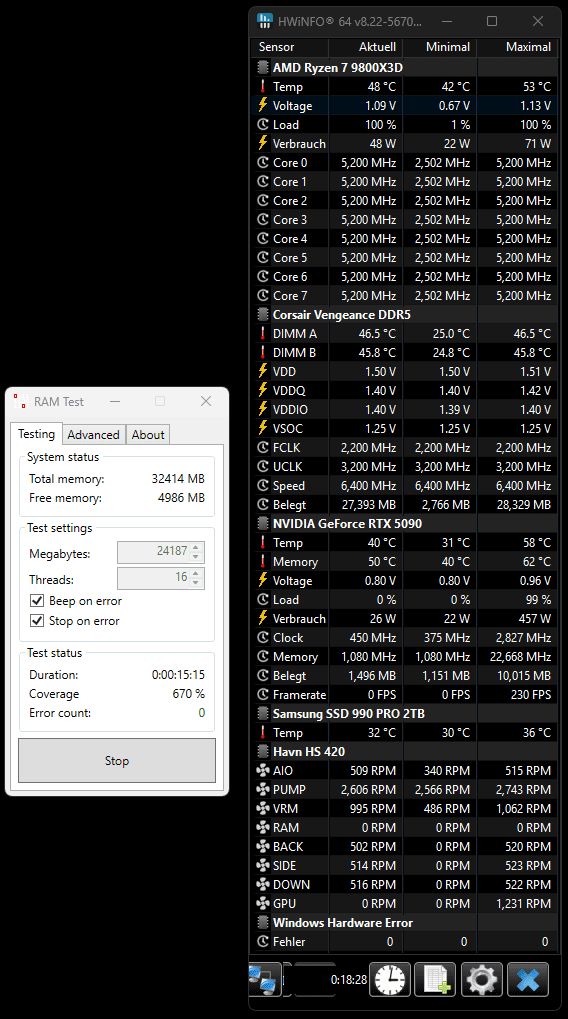
Task: Click the Total memory value 32414 MB
Action: (178, 479)
